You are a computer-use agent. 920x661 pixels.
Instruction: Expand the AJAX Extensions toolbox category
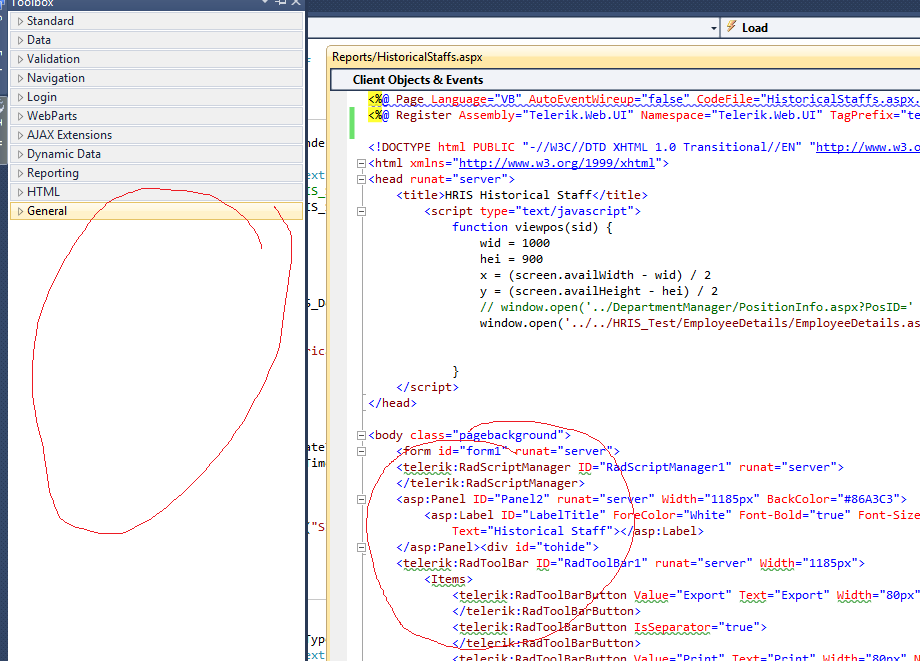tap(156, 135)
